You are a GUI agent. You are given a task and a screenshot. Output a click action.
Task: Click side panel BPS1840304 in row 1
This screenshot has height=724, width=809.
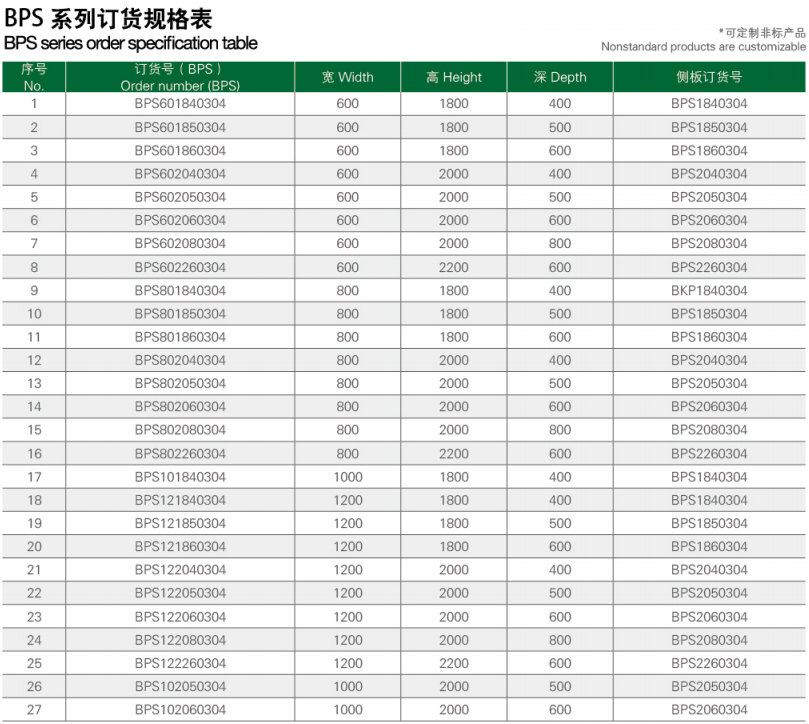709,104
